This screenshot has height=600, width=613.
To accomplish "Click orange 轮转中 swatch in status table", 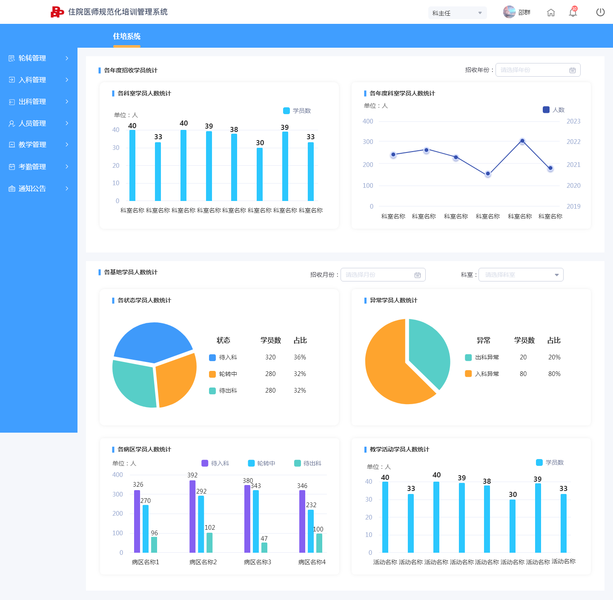I will coord(212,374).
